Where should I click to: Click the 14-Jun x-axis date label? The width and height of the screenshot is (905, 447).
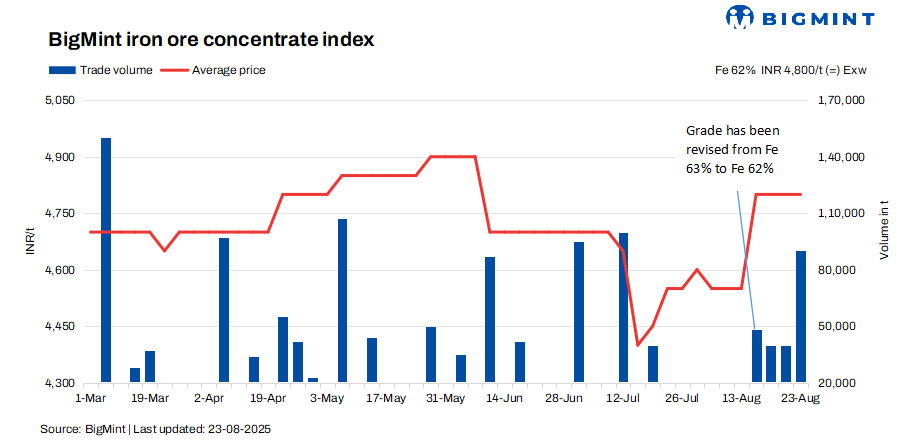pos(504,398)
